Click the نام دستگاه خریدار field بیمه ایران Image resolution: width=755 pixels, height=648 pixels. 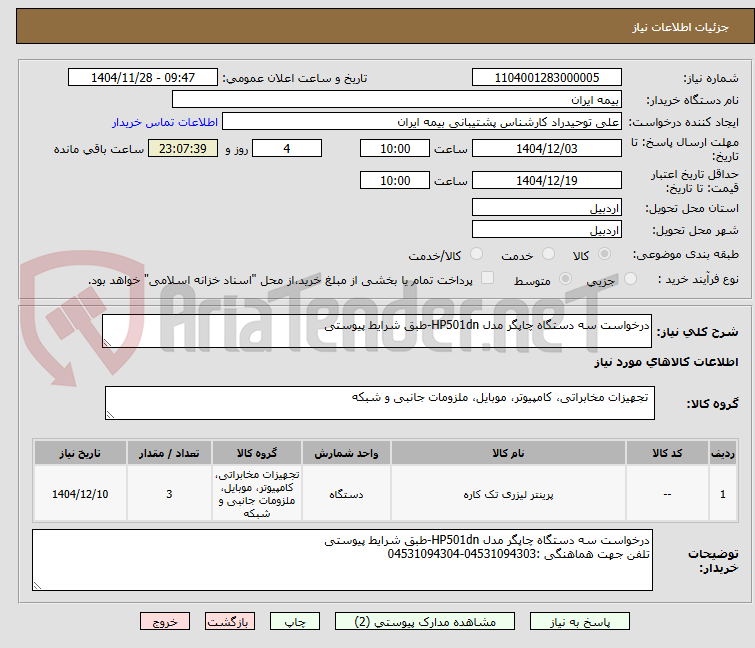point(397,99)
